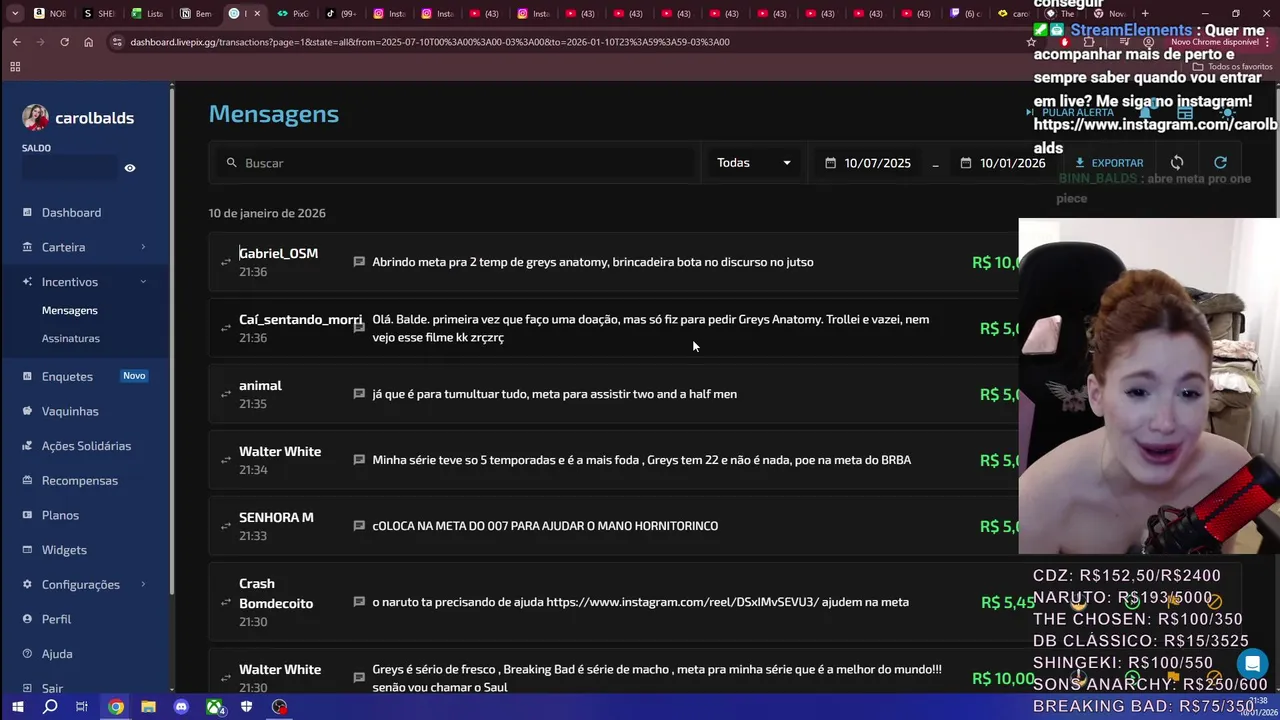
Task: Click the Dashboard grid icon
Action: click(x=27, y=212)
